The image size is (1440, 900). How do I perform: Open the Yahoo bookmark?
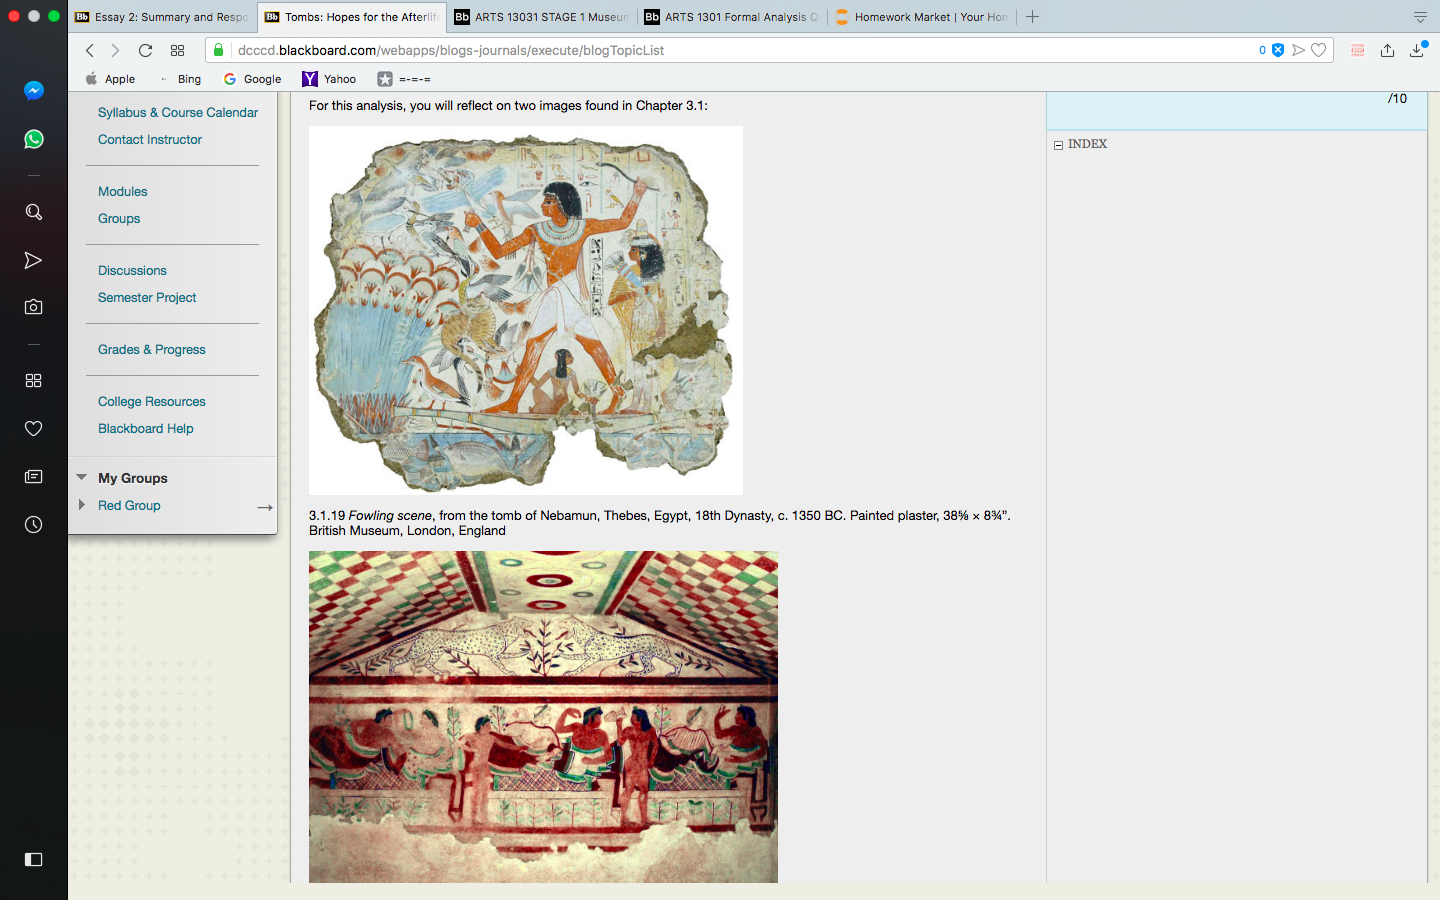(329, 79)
